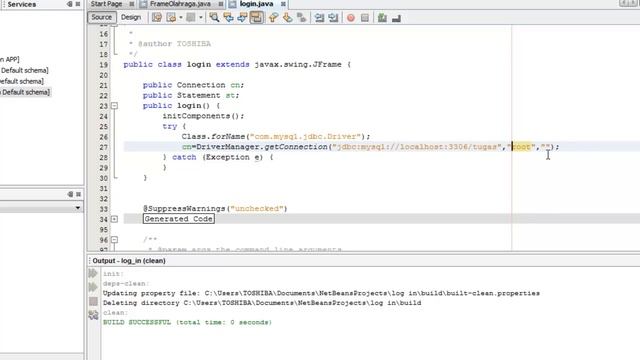Screen dimensions: 640x360
Task: Click Previous Bookmark icon
Action: [x=273, y=18]
